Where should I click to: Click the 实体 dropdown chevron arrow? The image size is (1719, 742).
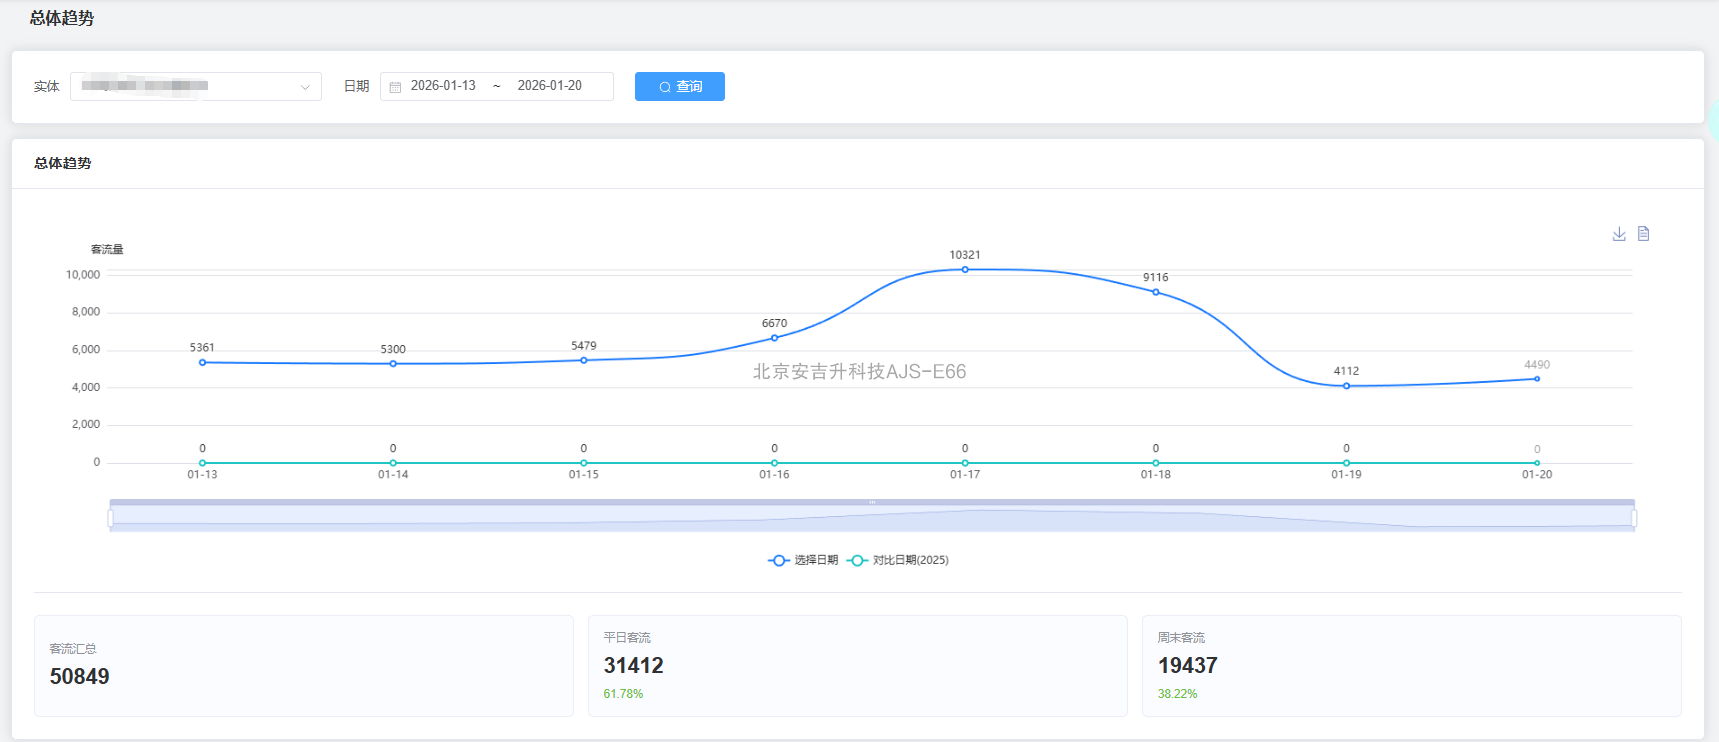pyautogui.click(x=305, y=87)
